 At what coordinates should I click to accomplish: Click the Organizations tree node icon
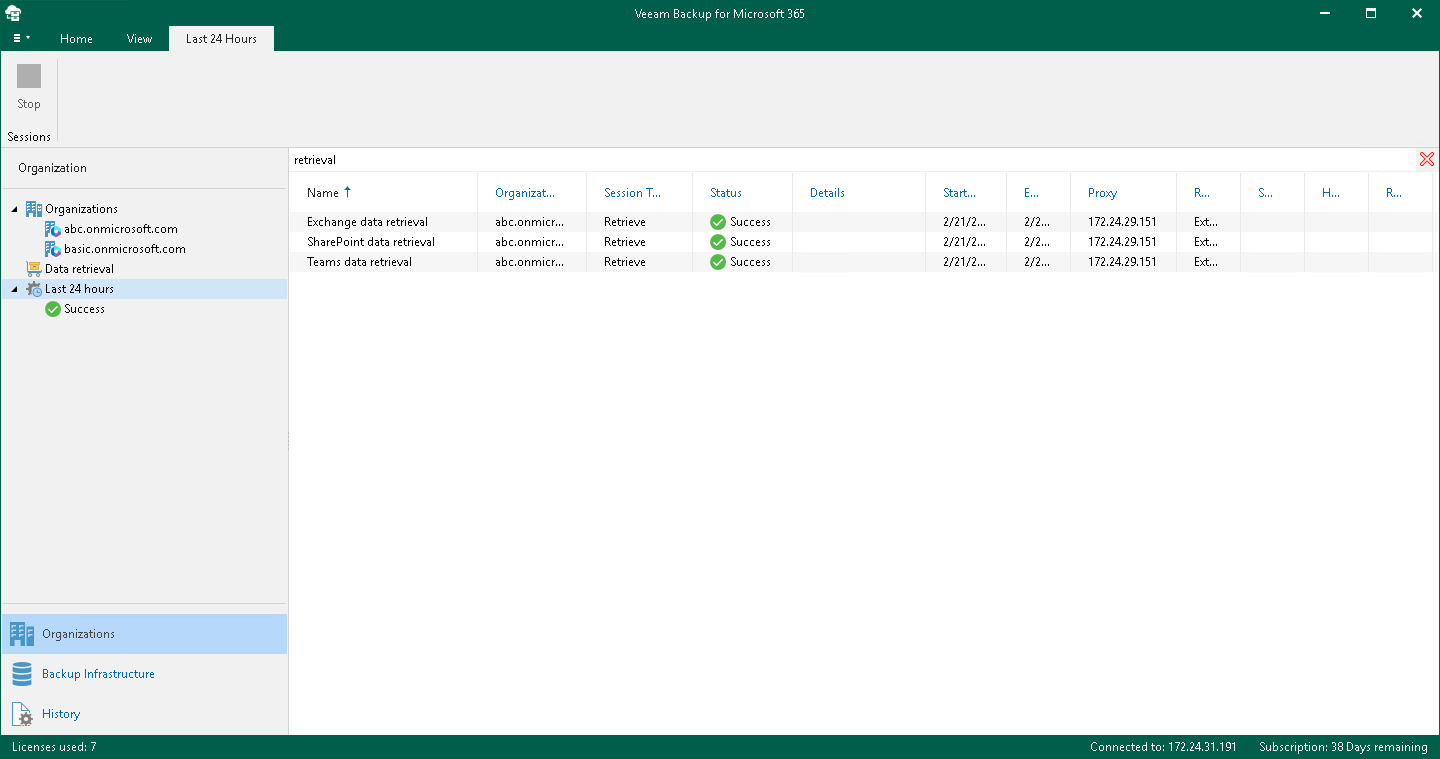(33, 209)
